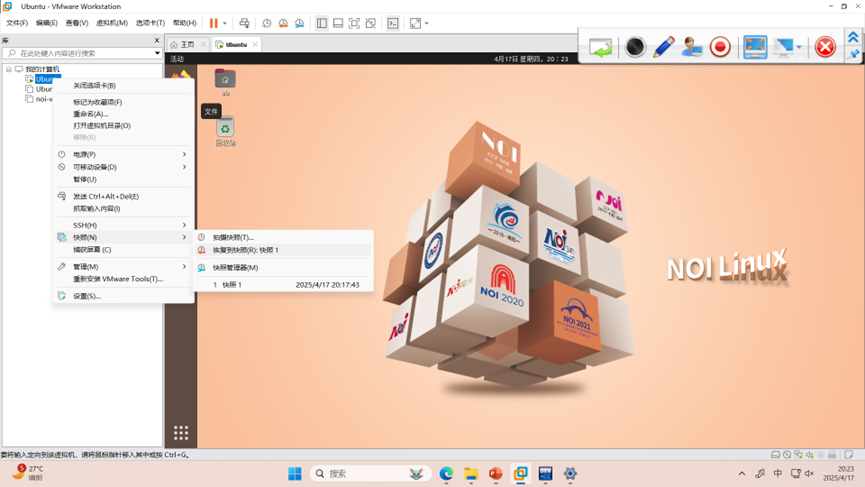The width and height of the screenshot is (865, 487).
Task: Click the red X exit icon on floating toolbar
Action: [x=825, y=47]
